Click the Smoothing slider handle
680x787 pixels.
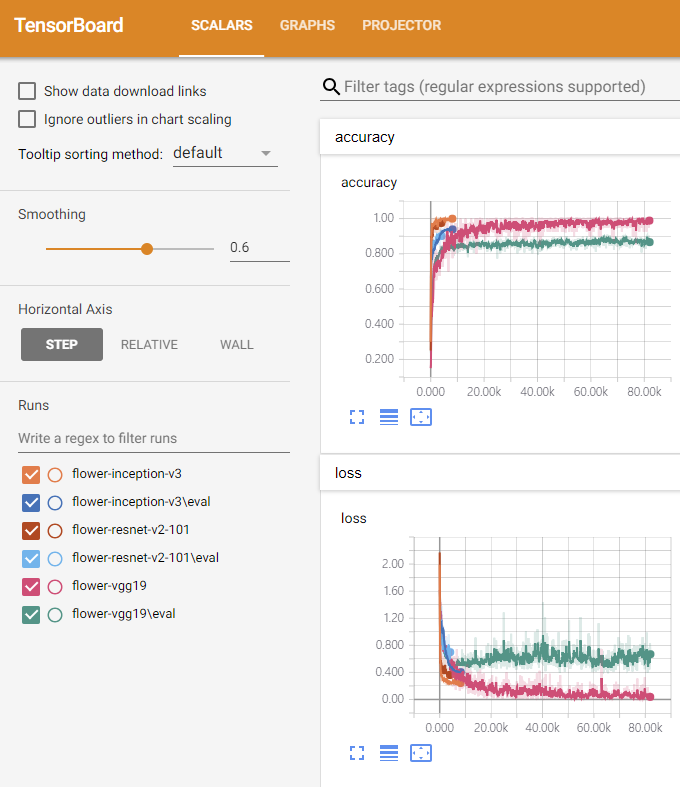147,249
